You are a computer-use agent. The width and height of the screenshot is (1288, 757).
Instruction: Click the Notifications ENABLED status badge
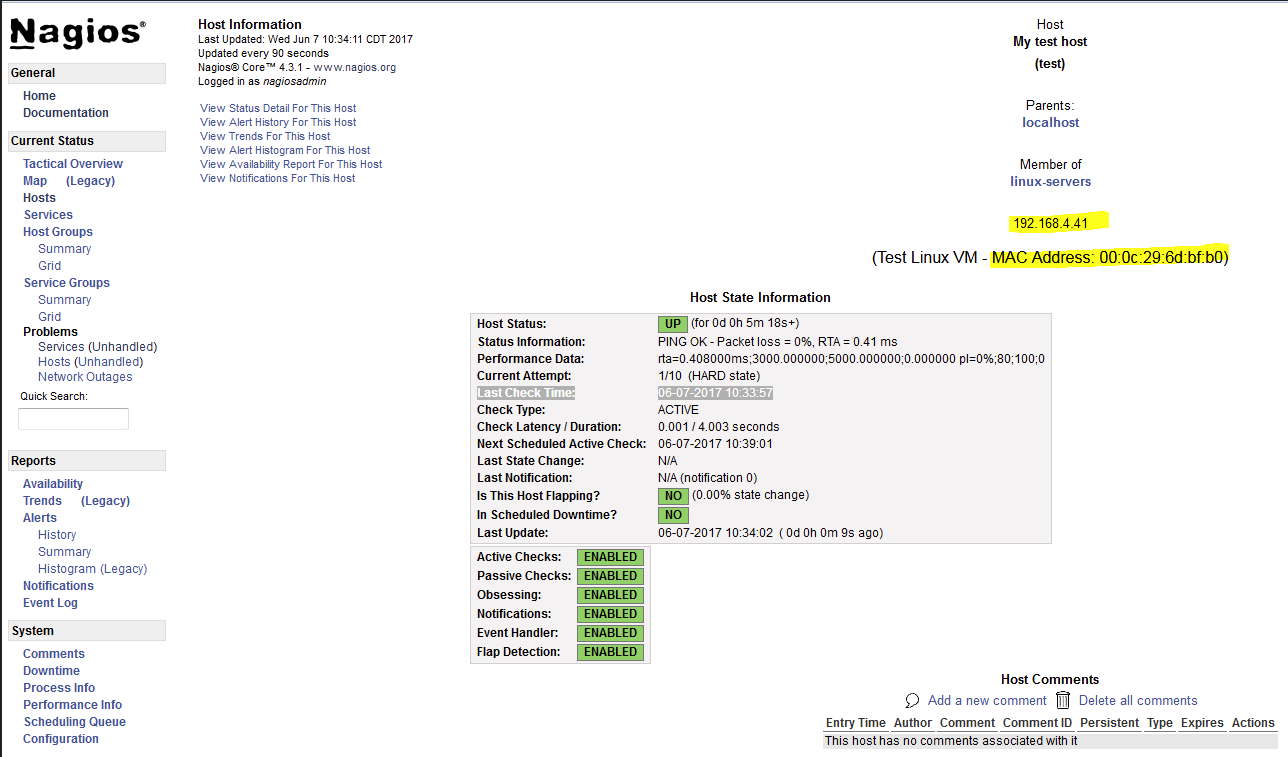pyautogui.click(x=610, y=614)
